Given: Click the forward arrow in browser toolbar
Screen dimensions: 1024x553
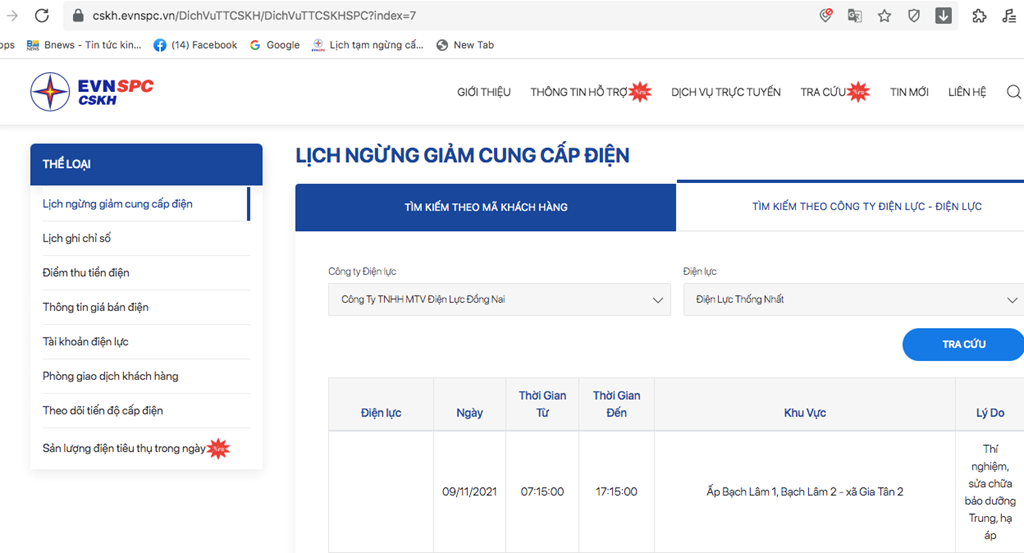Looking at the screenshot, I should pos(12,16).
